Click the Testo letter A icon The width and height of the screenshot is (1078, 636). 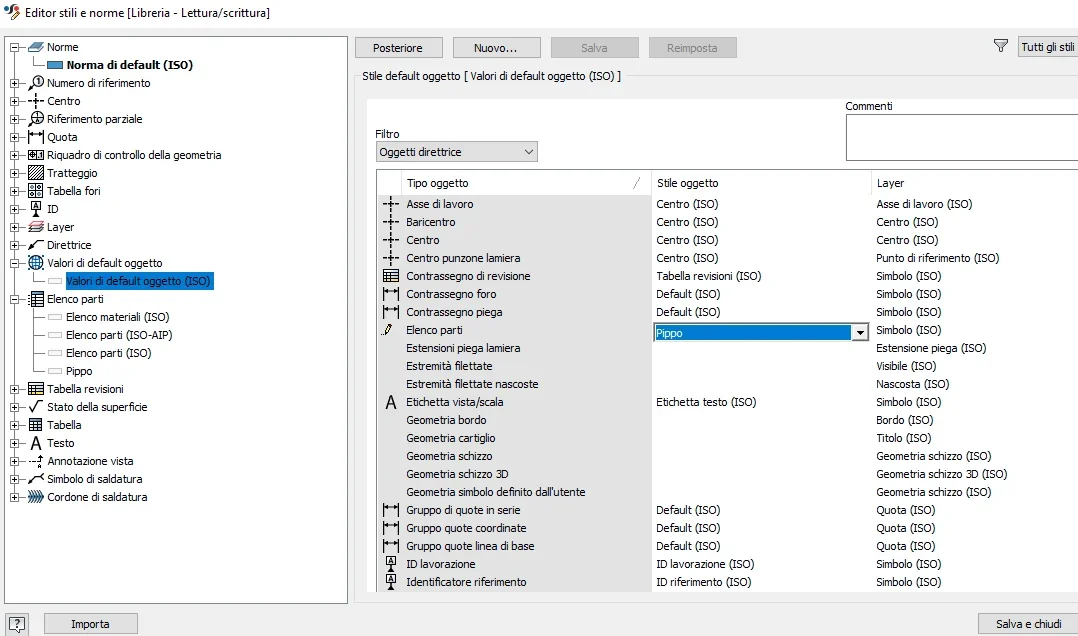pos(36,443)
